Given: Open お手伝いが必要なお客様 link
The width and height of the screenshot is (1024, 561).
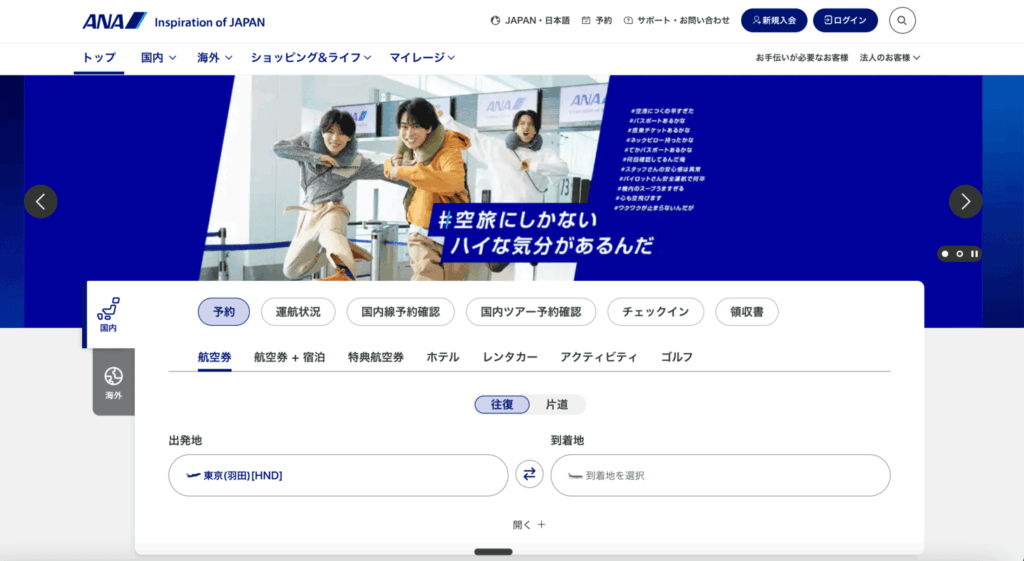Looking at the screenshot, I should 802,57.
